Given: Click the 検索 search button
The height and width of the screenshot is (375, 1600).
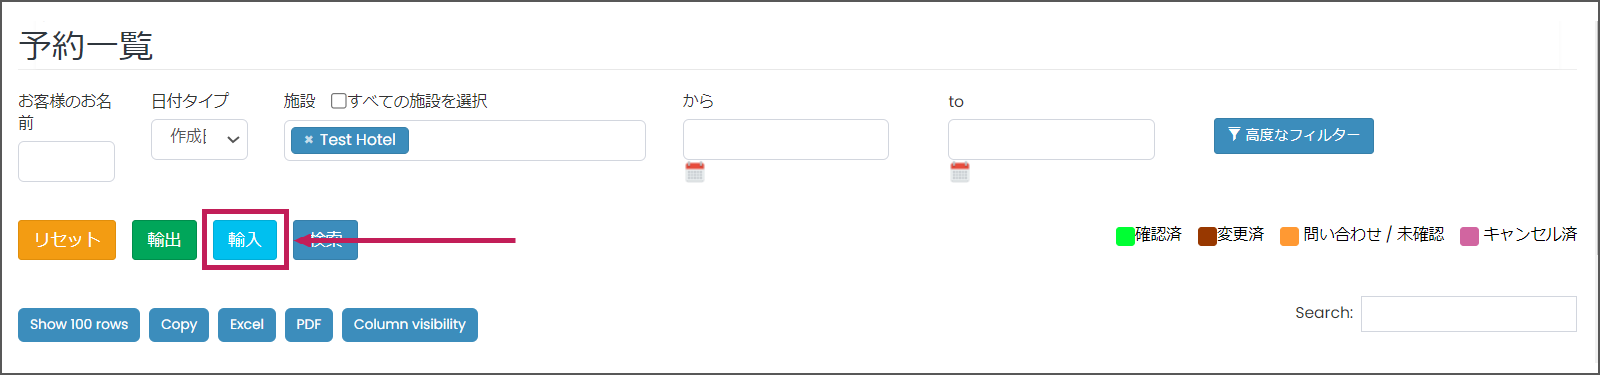Looking at the screenshot, I should point(326,240).
